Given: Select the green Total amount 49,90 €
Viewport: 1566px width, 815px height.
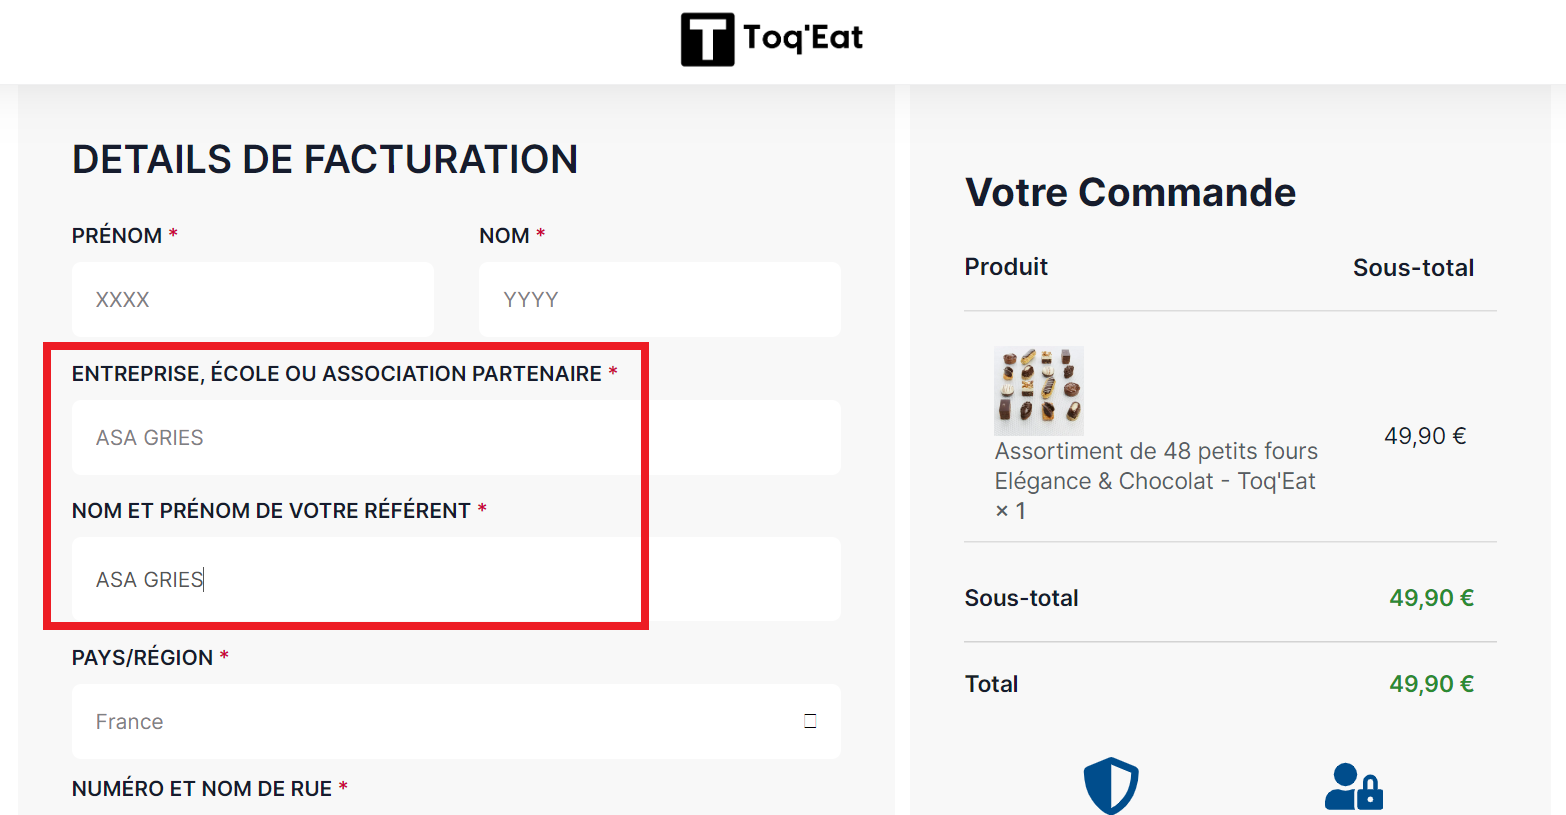Looking at the screenshot, I should point(1431,684).
